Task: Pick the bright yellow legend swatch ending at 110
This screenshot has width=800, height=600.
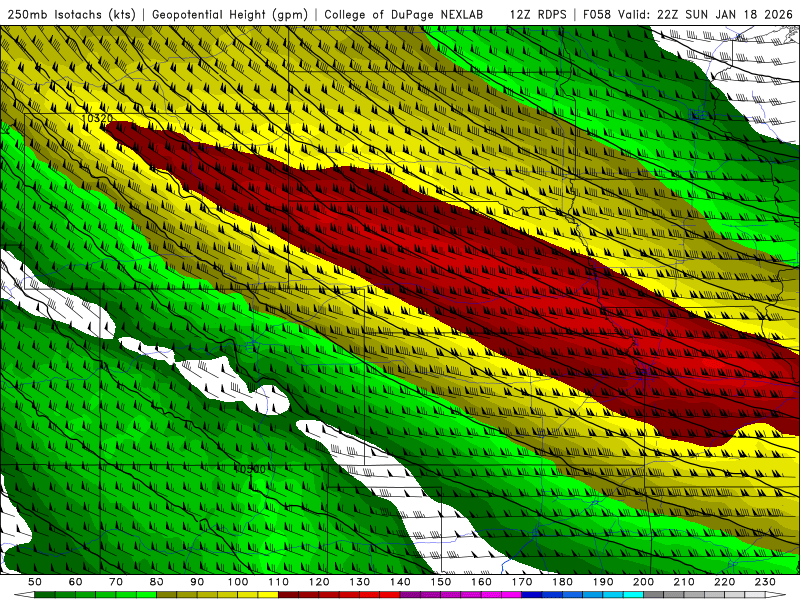Action: click(x=268, y=595)
